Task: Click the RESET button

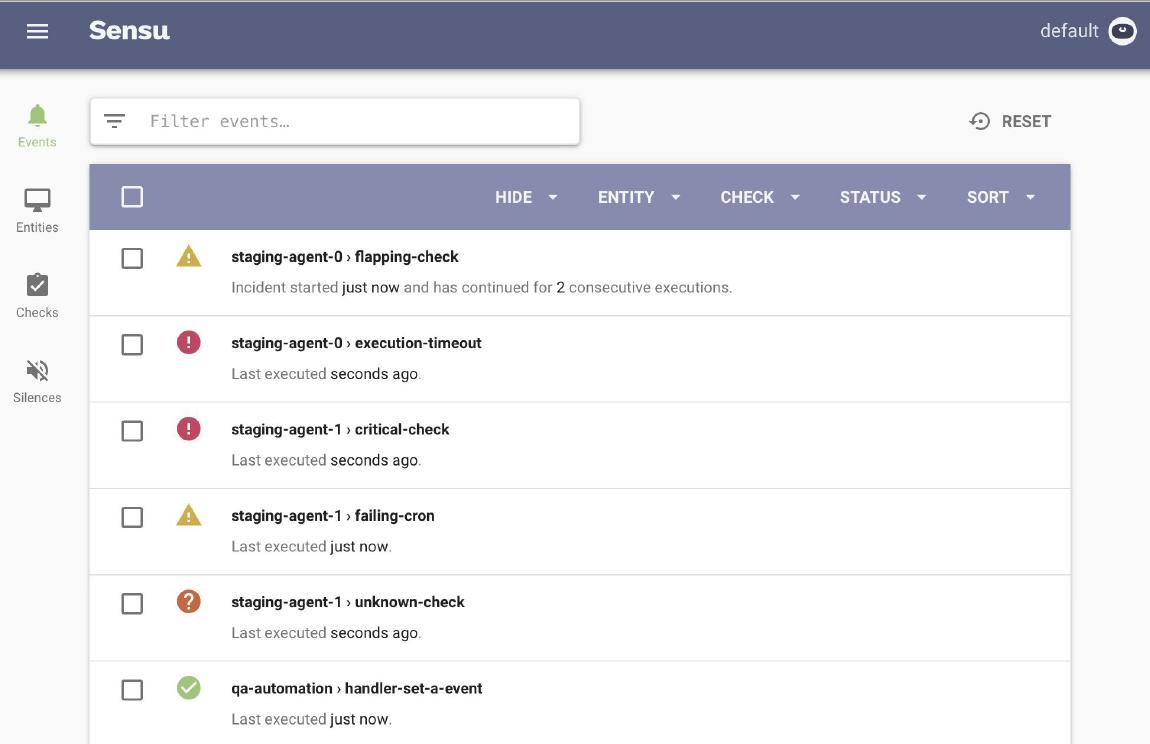Action: point(1010,120)
